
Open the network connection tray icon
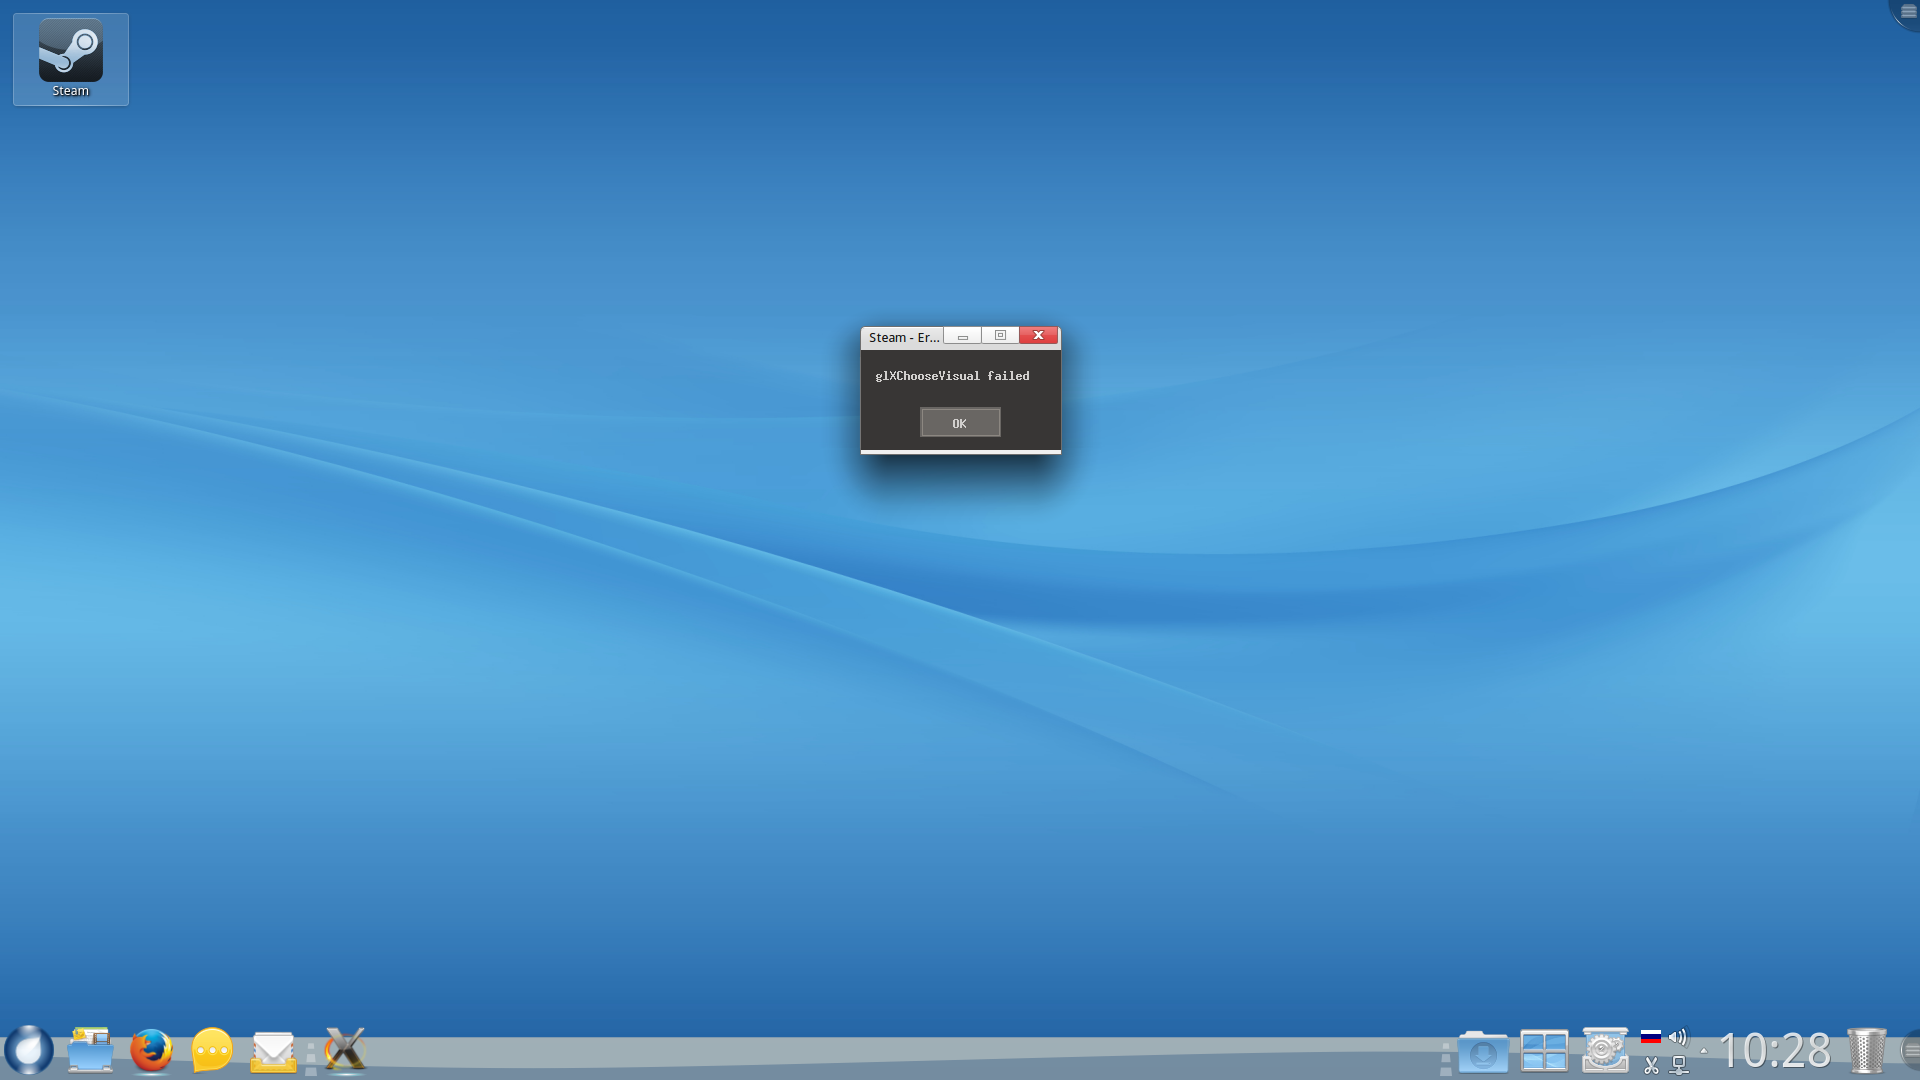1679,1066
